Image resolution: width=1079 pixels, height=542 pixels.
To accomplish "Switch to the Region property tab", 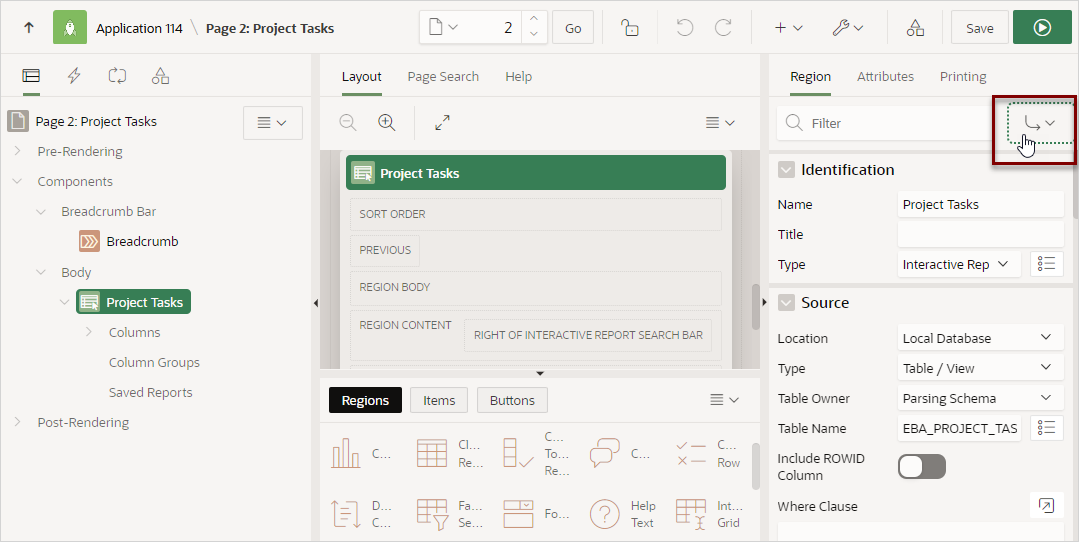I will coord(810,76).
